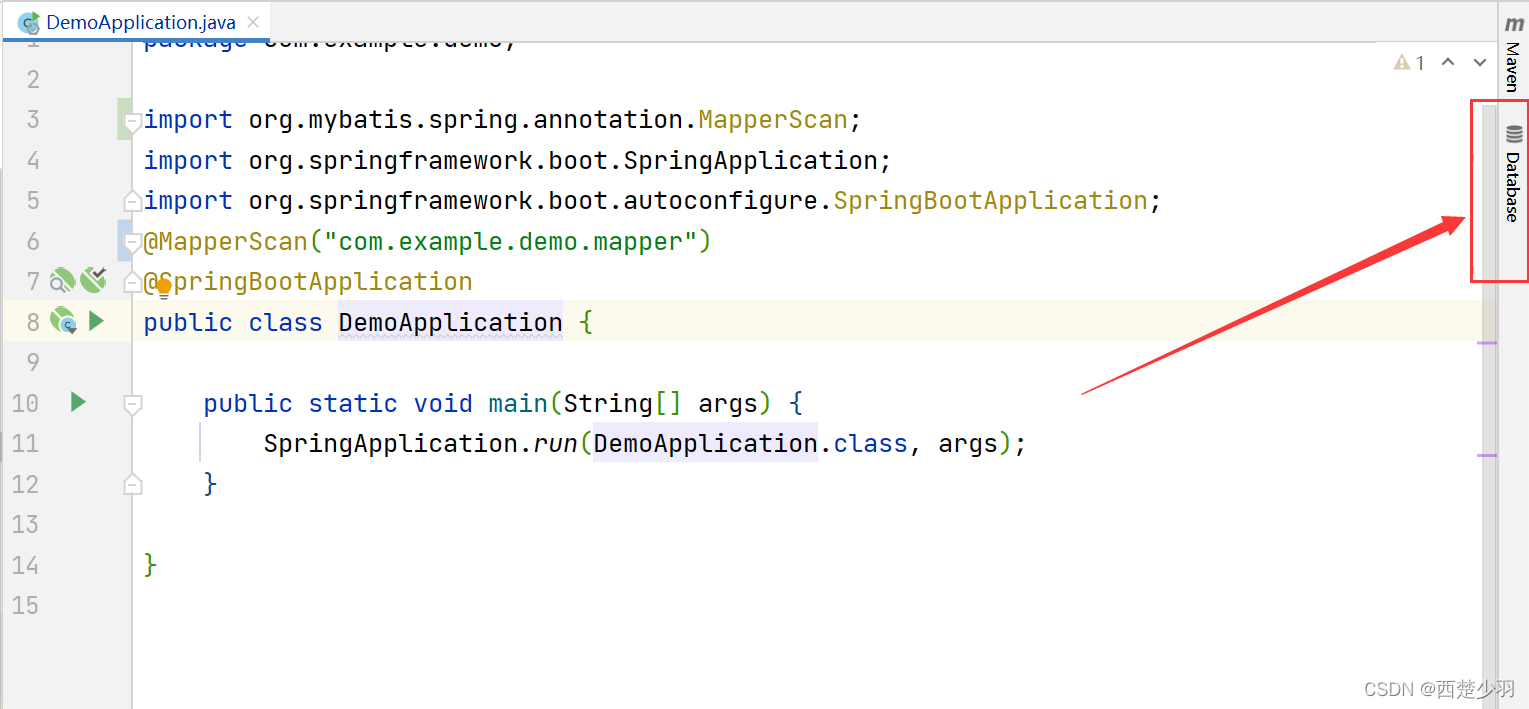Viewport: 1529px width, 709px height.
Task: Click line number 13 in the gutter
Action: [x=25, y=524]
